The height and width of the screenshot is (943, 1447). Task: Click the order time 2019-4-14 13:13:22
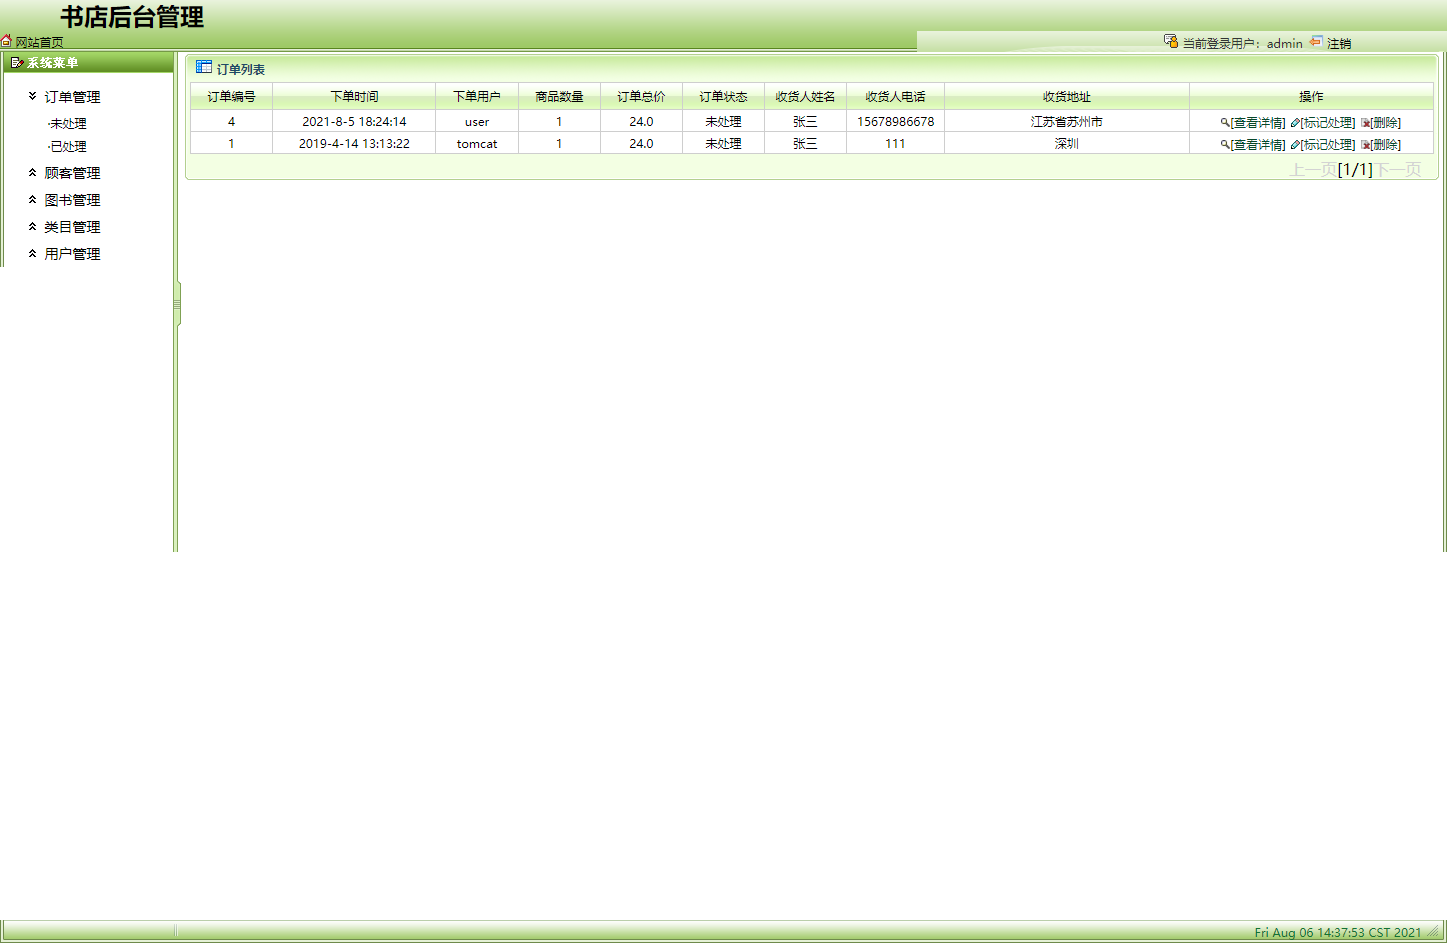[354, 144]
